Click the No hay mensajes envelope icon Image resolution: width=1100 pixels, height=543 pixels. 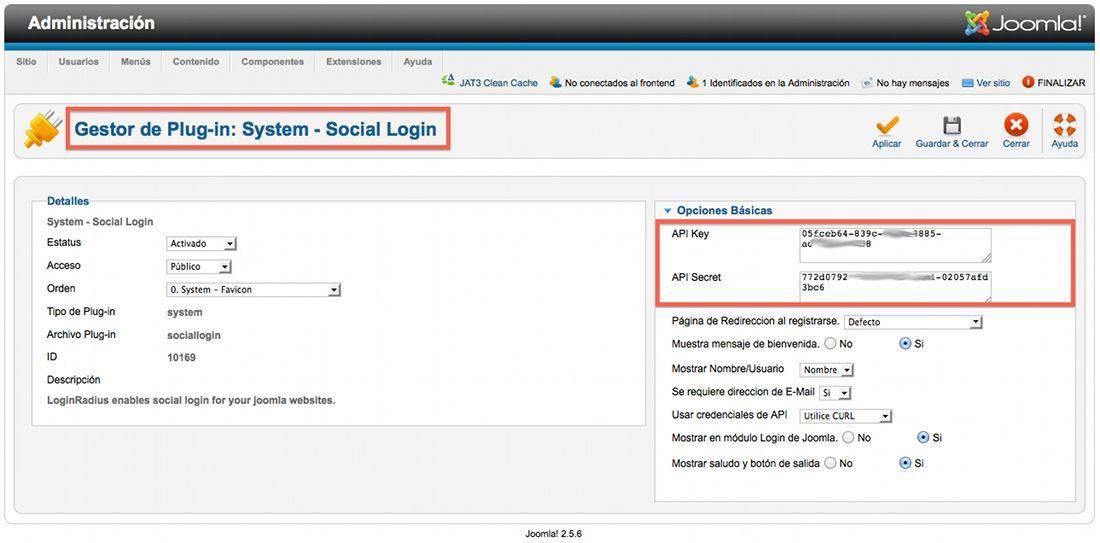[x=867, y=83]
